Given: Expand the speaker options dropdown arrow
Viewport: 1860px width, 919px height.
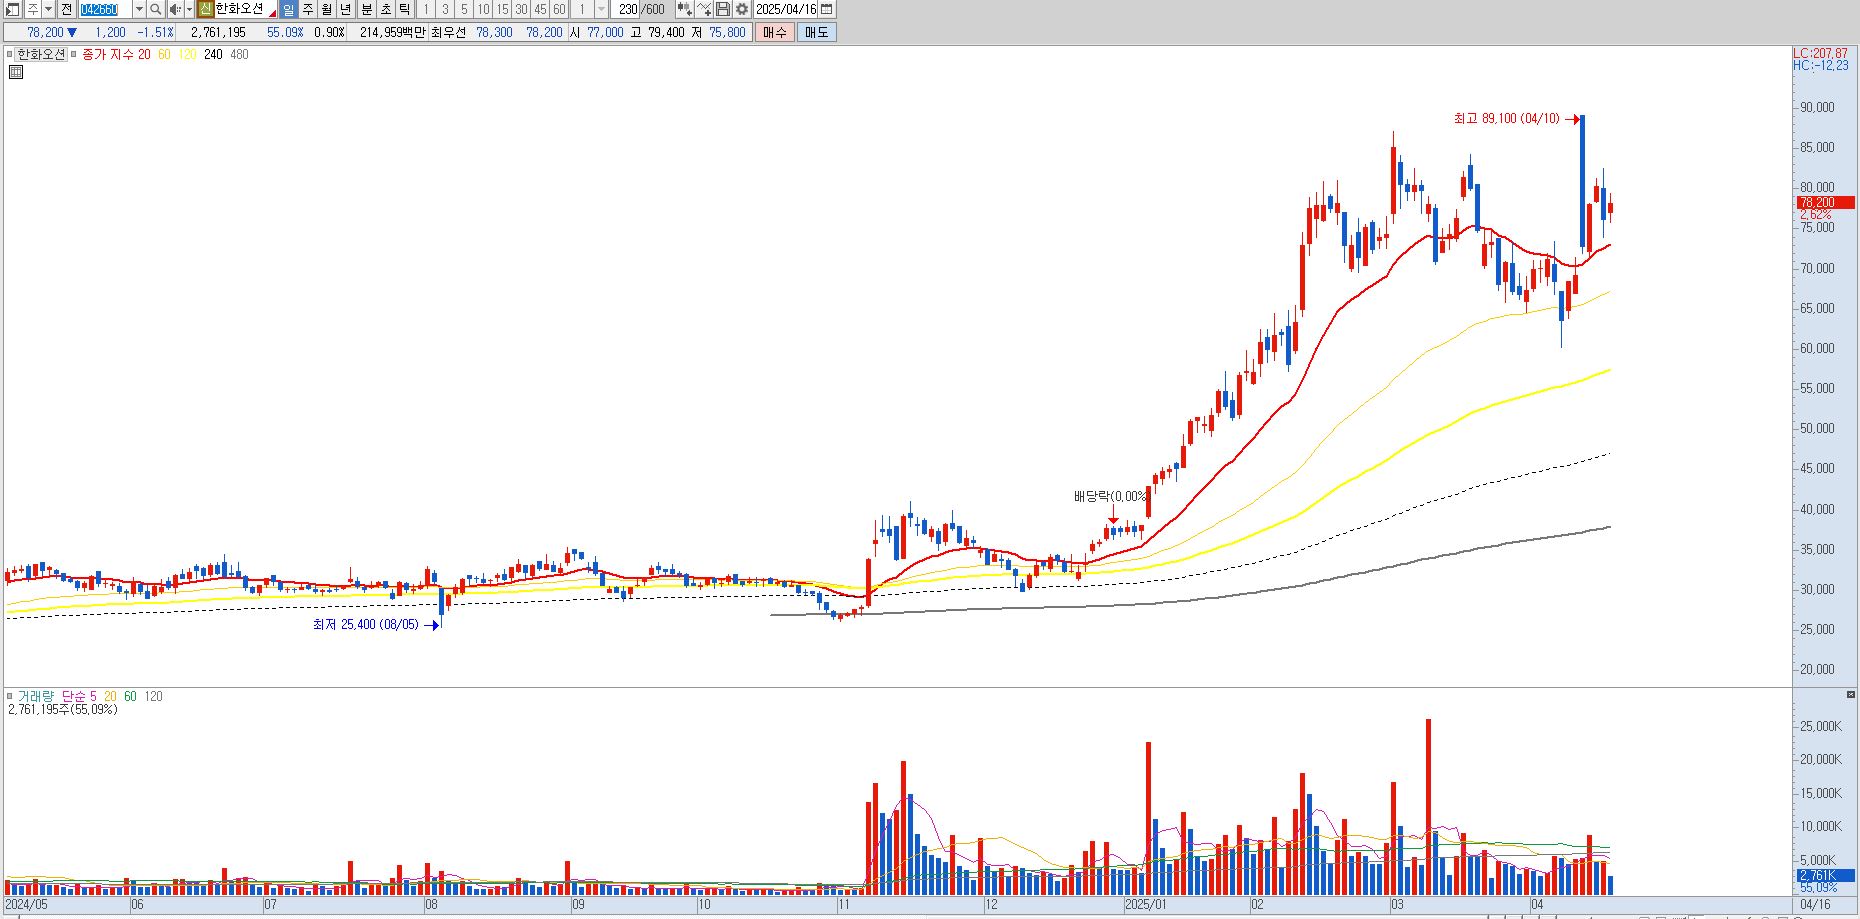Looking at the screenshot, I should pos(189,9).
